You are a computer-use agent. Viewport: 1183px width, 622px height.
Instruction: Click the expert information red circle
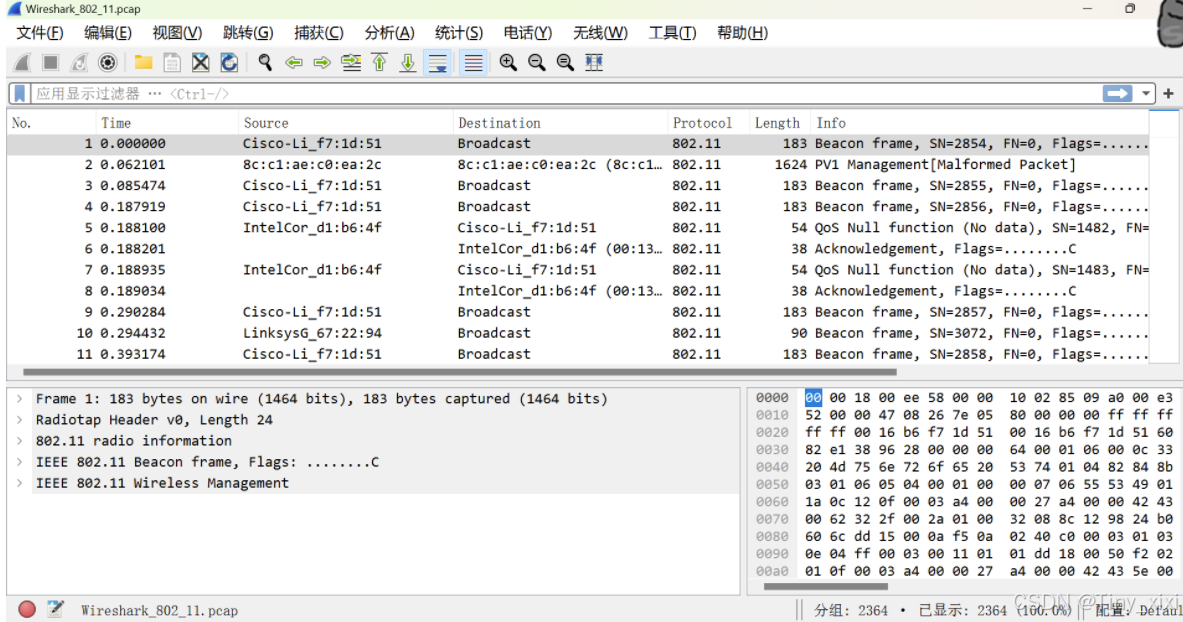(27, 609)
